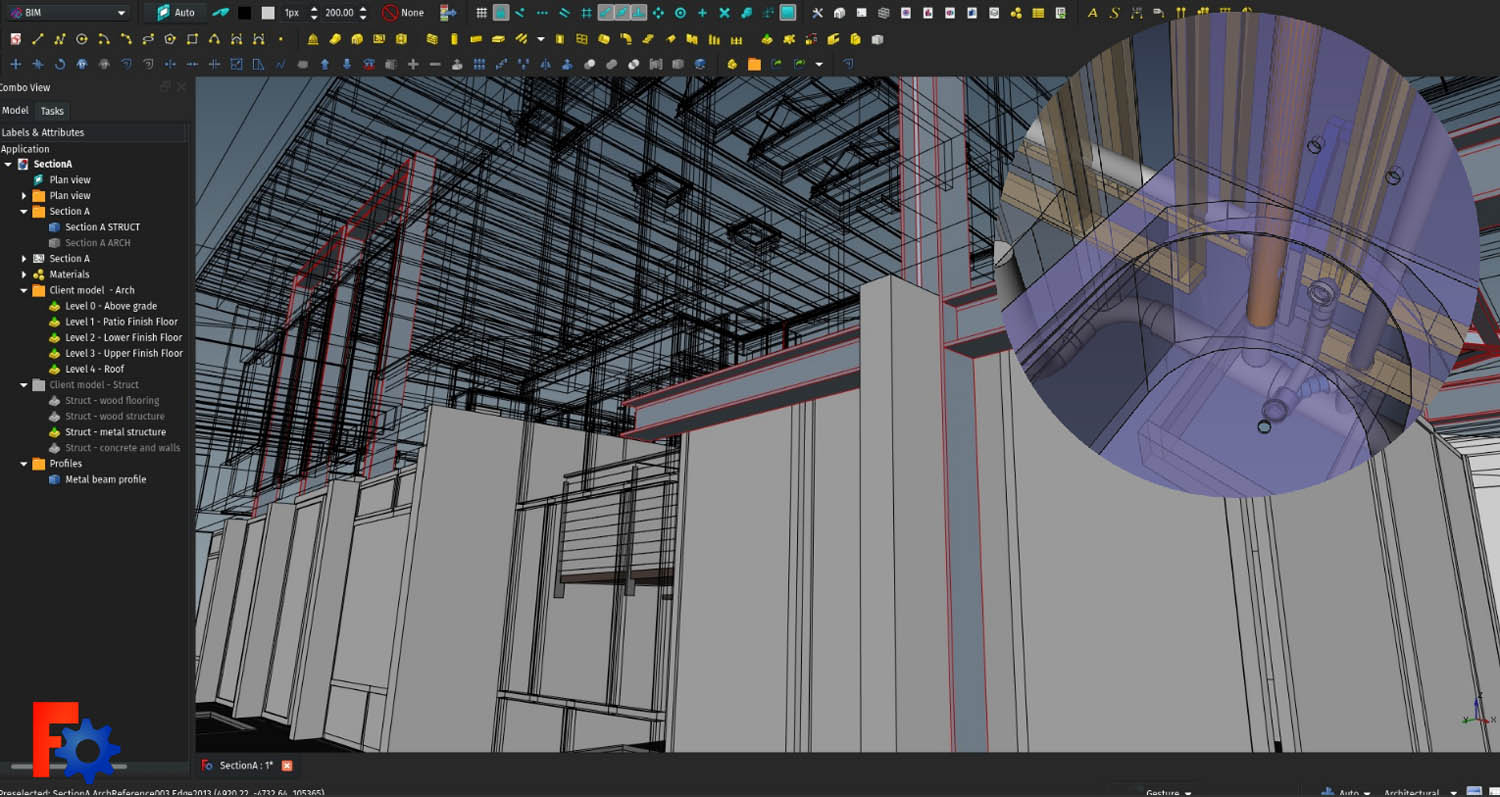
Task: Click the light gray face color swatch
Action: tap(268, 13)
